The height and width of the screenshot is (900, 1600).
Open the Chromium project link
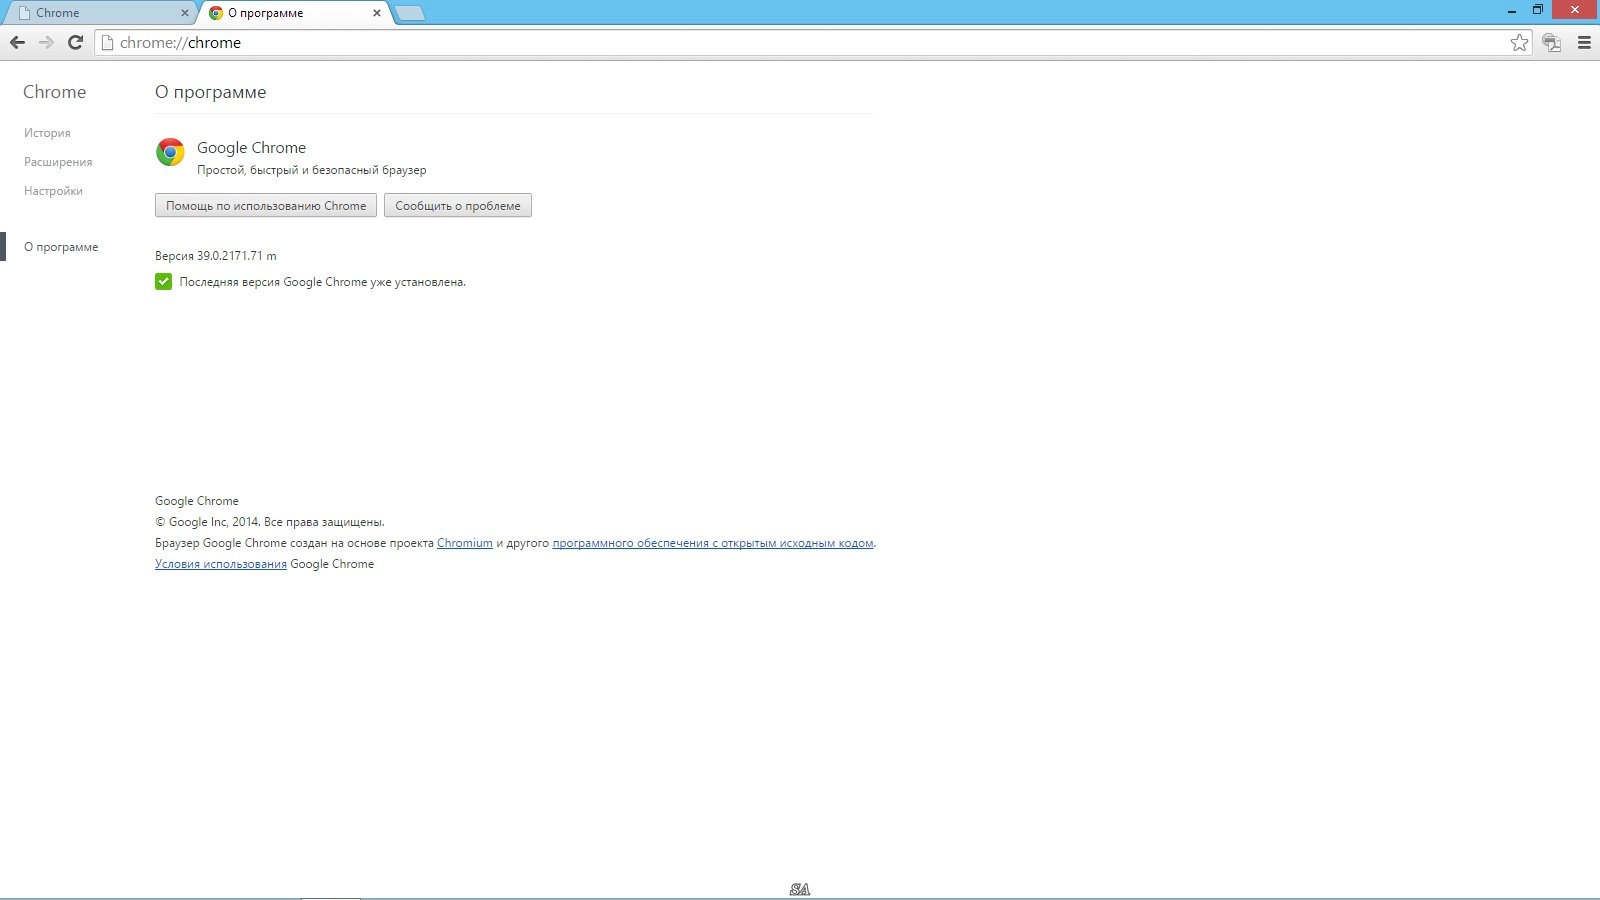click(x=465, y=543)
